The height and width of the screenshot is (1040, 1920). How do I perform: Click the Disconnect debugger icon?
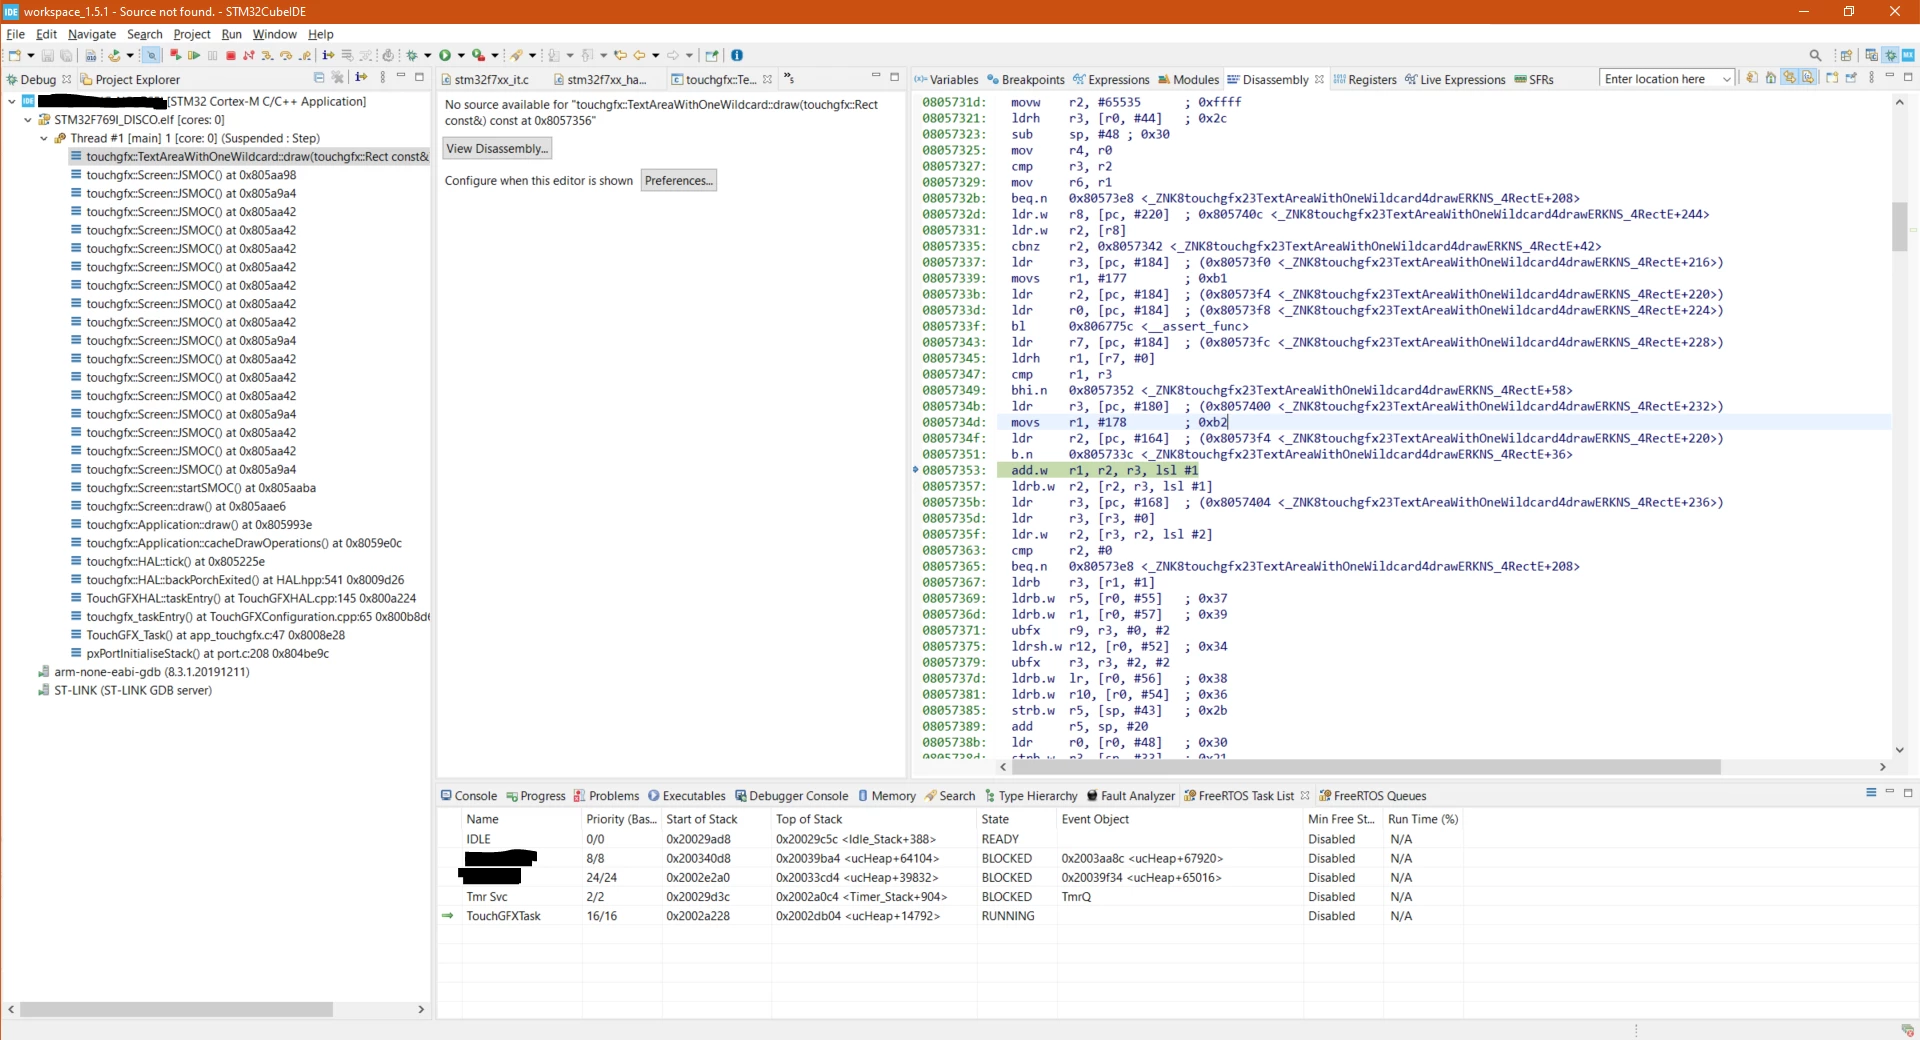[x=249, y=55]
